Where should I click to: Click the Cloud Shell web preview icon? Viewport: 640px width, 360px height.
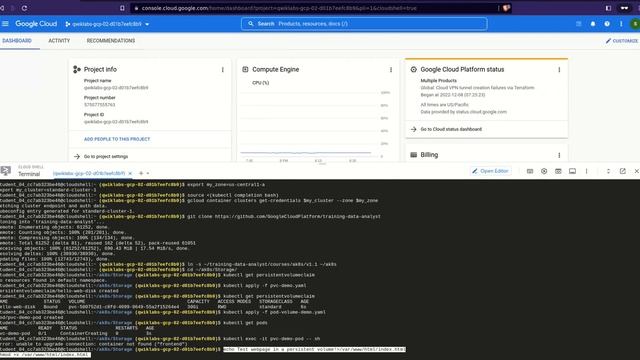[558, 171]
